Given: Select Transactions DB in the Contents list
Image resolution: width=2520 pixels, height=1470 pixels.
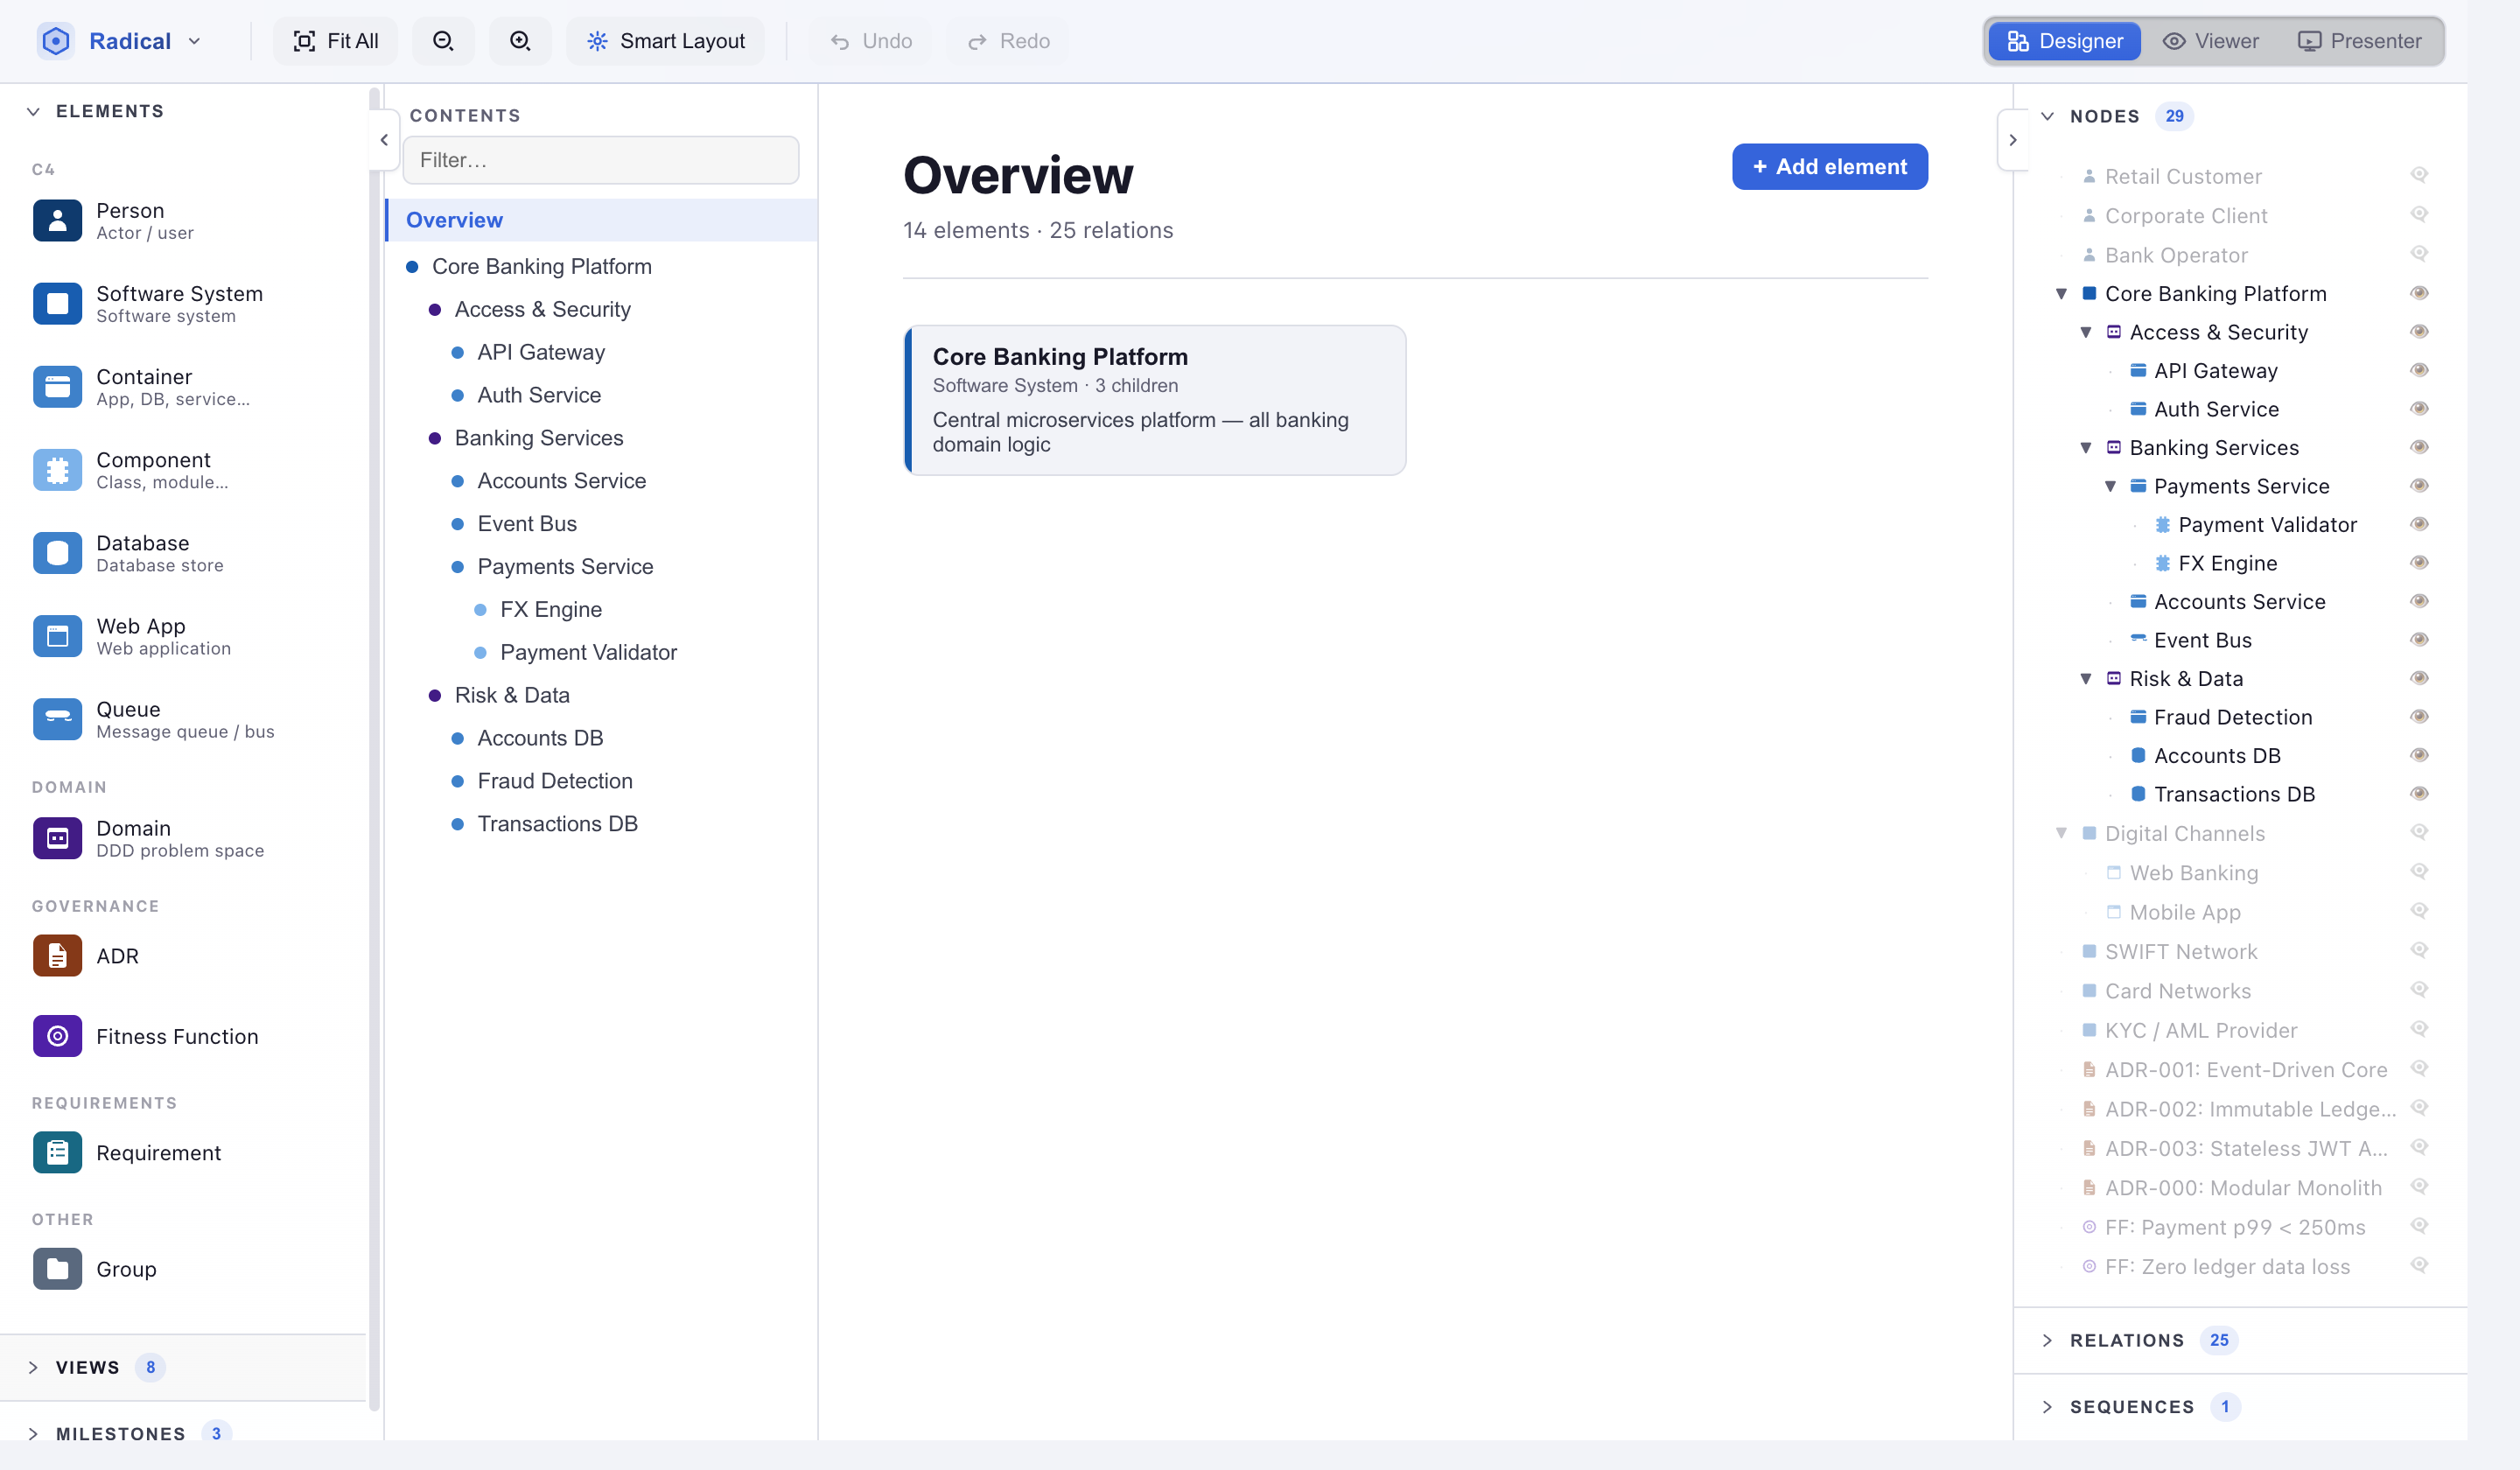Looking at the screenshot, I should 602,823.
